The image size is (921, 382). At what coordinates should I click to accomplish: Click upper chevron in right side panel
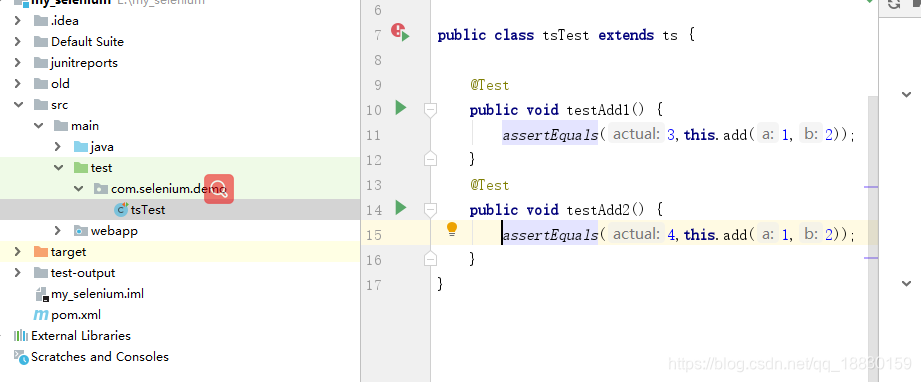(906, 94)
